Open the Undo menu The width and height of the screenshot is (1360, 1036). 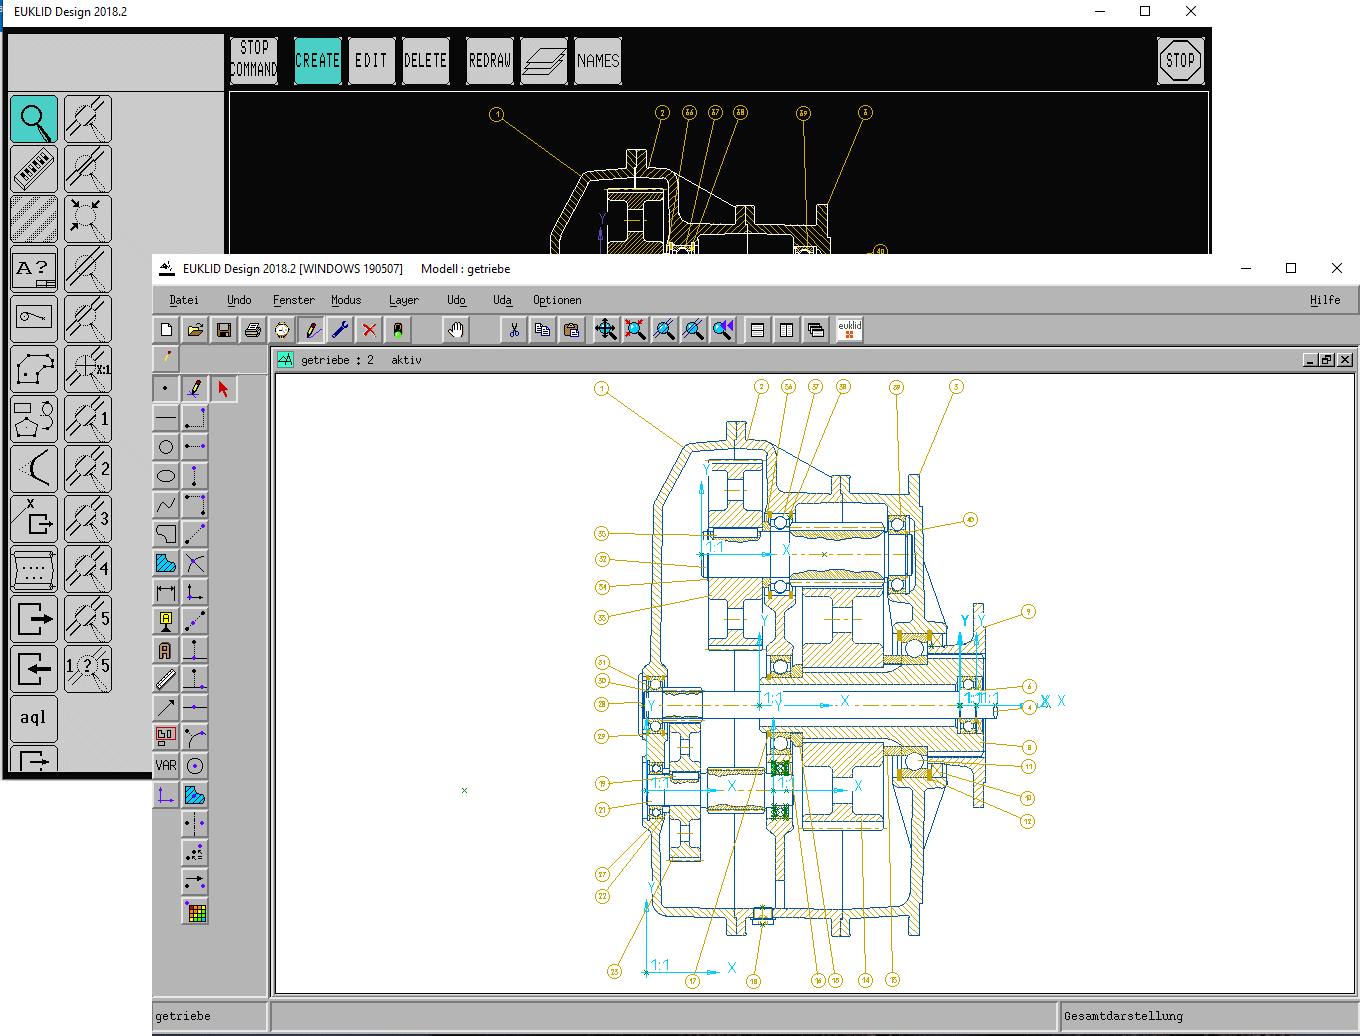click(239, 300)
